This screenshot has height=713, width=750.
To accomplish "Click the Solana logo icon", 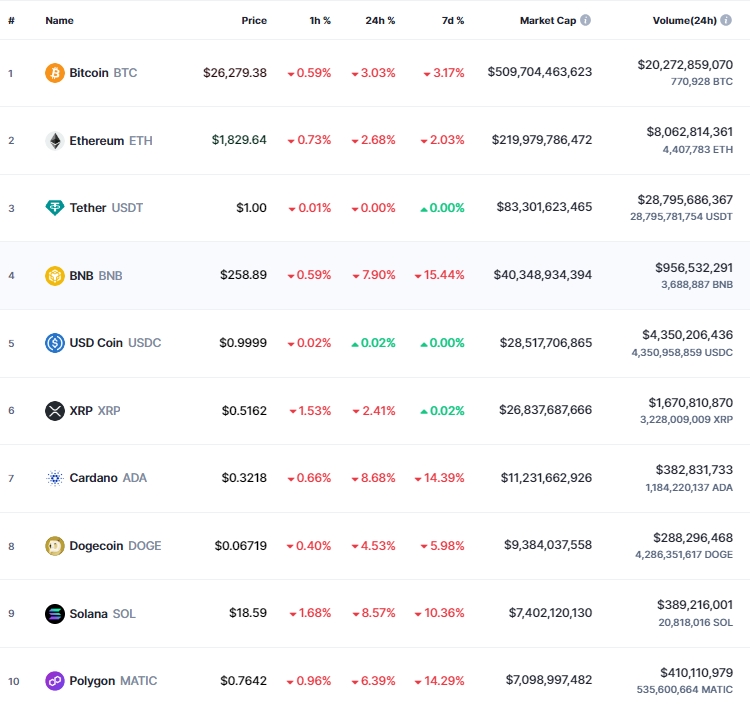I will (55, 614).
